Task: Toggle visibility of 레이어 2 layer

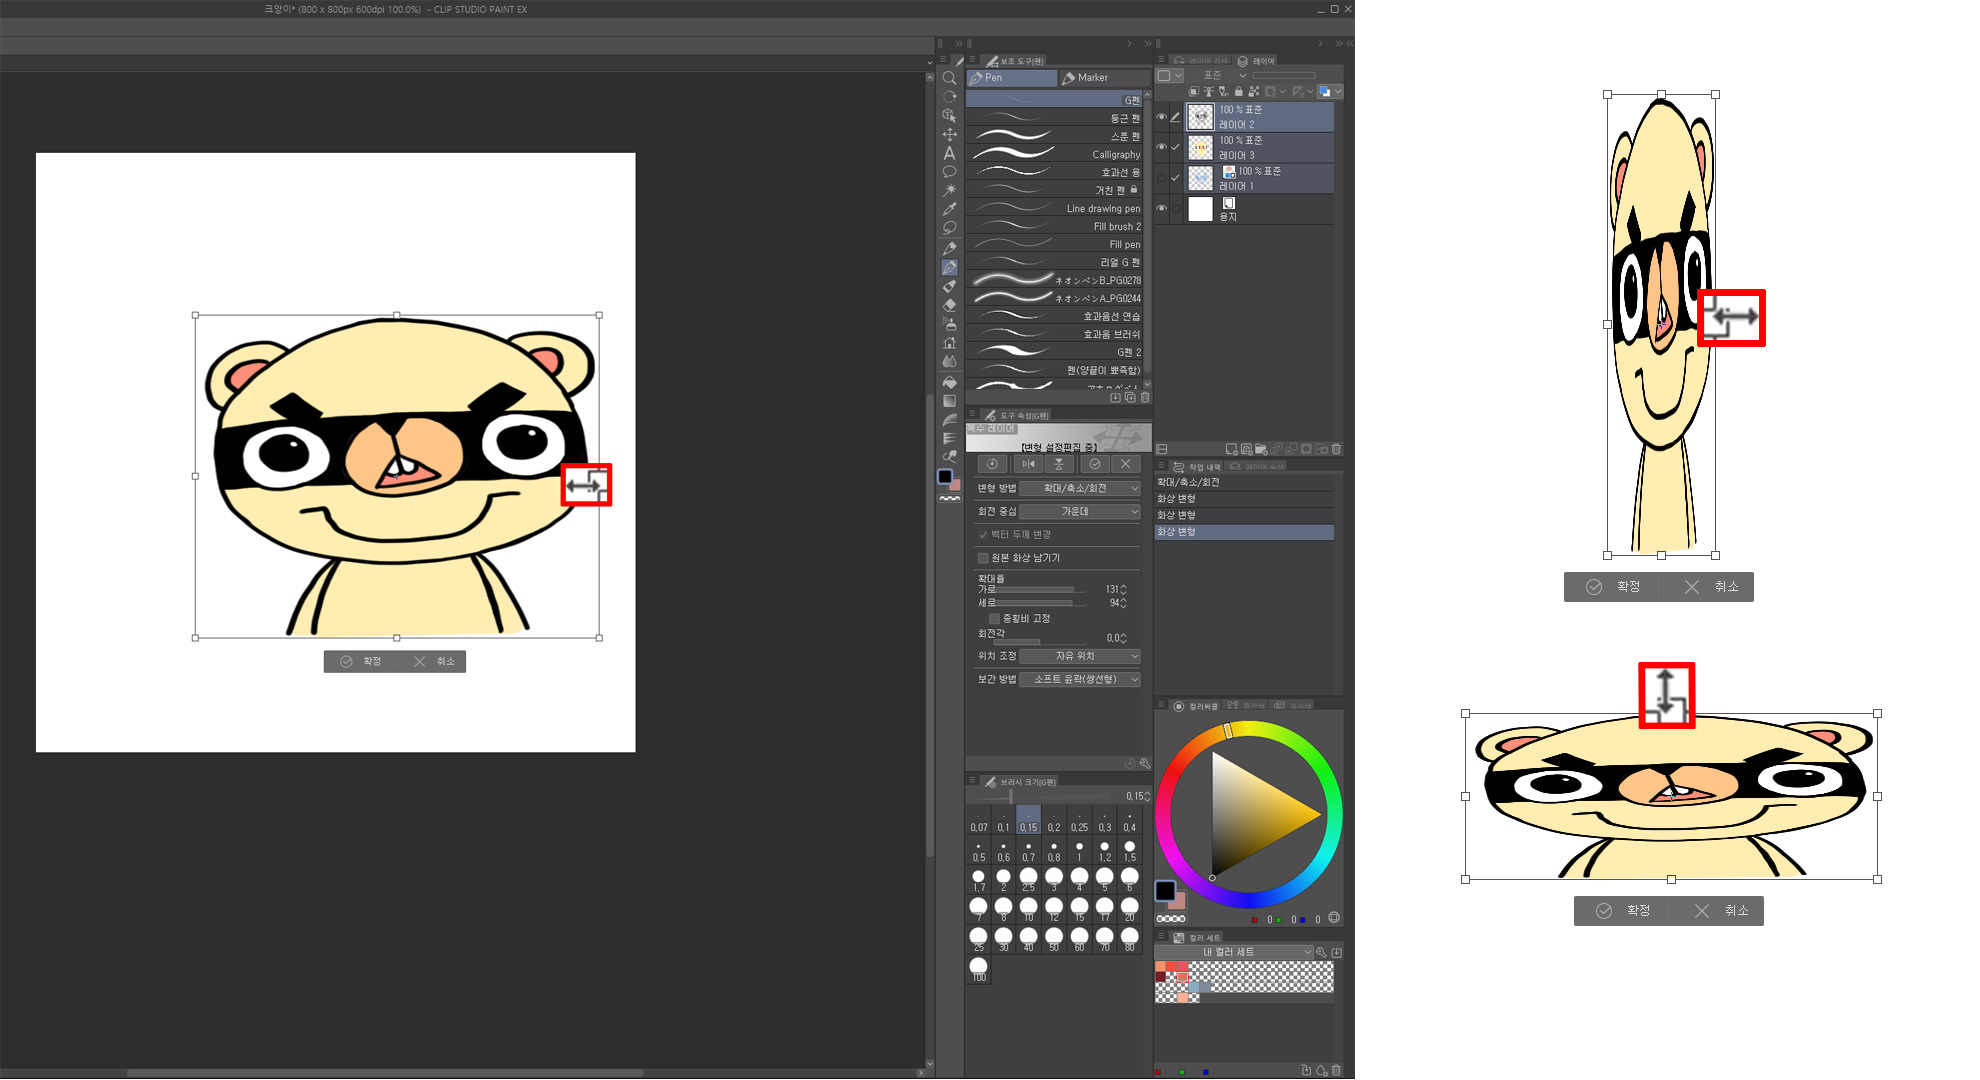Action: click(1161, 117)
